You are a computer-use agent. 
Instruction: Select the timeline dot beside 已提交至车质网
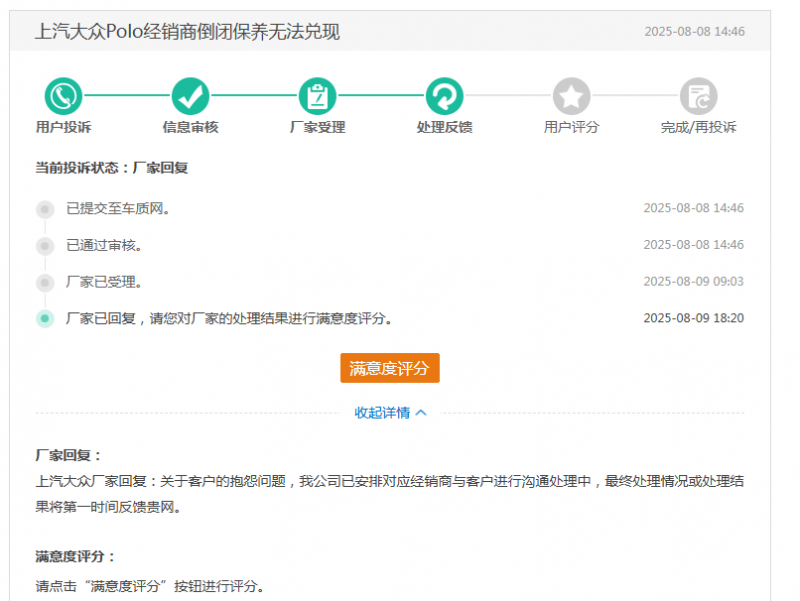pyautogui.click(x=45, y=209)
